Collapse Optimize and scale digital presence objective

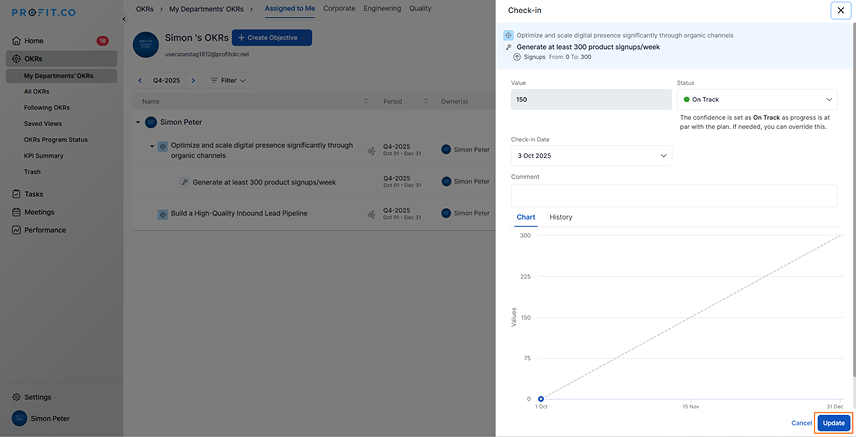[152, 146]
